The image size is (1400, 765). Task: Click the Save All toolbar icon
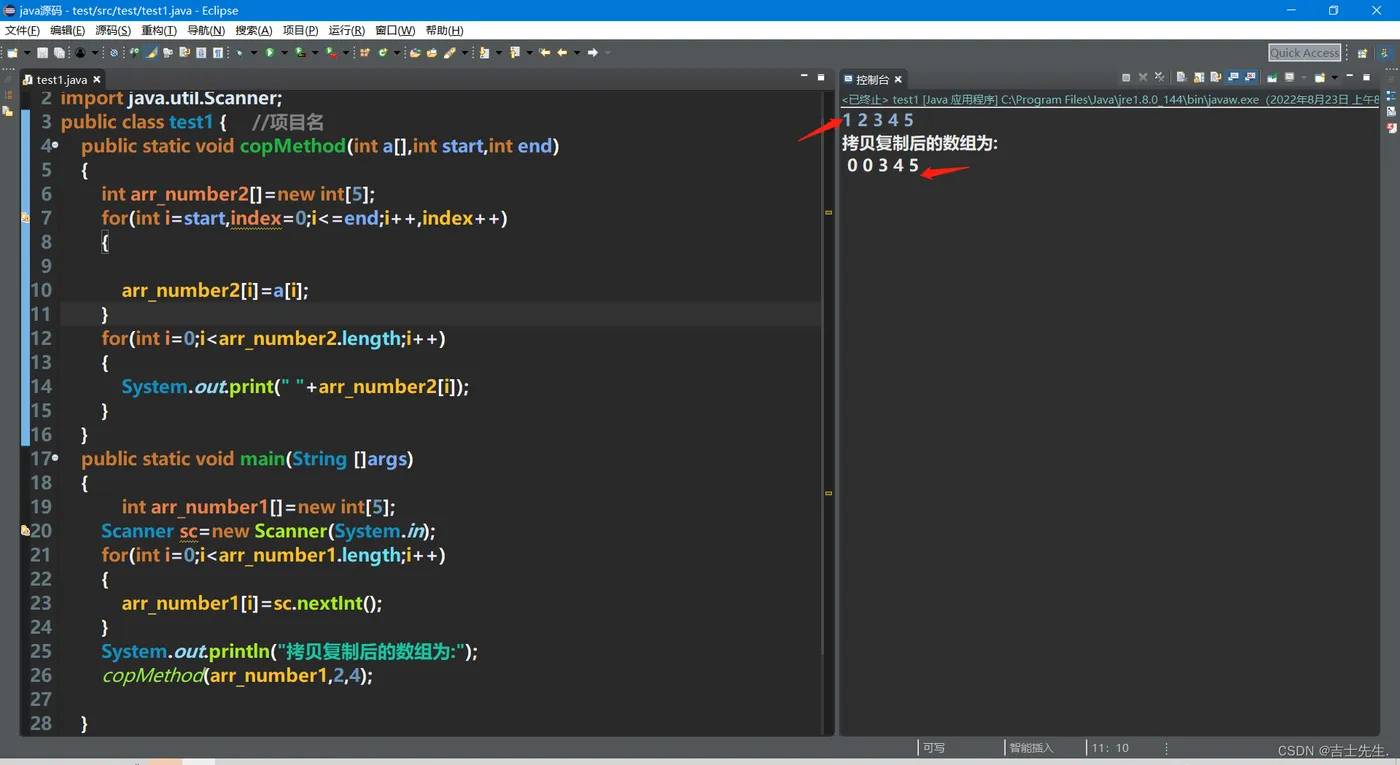tap(59, 52)
